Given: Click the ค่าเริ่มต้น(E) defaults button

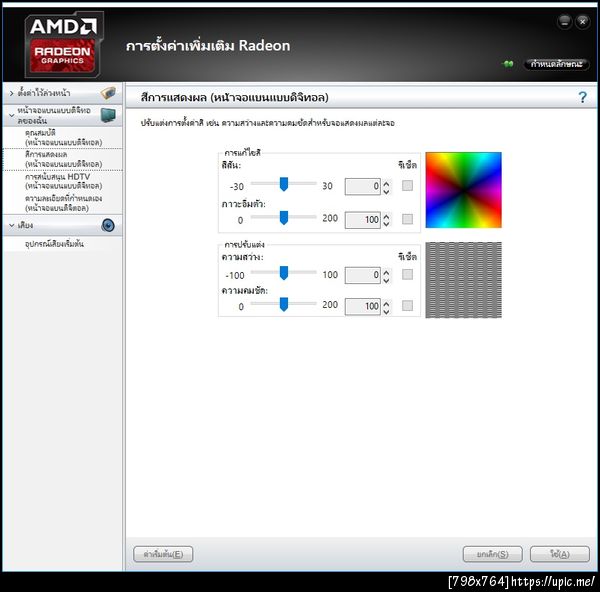Looking at the screenshot, I should coord(163,554).
